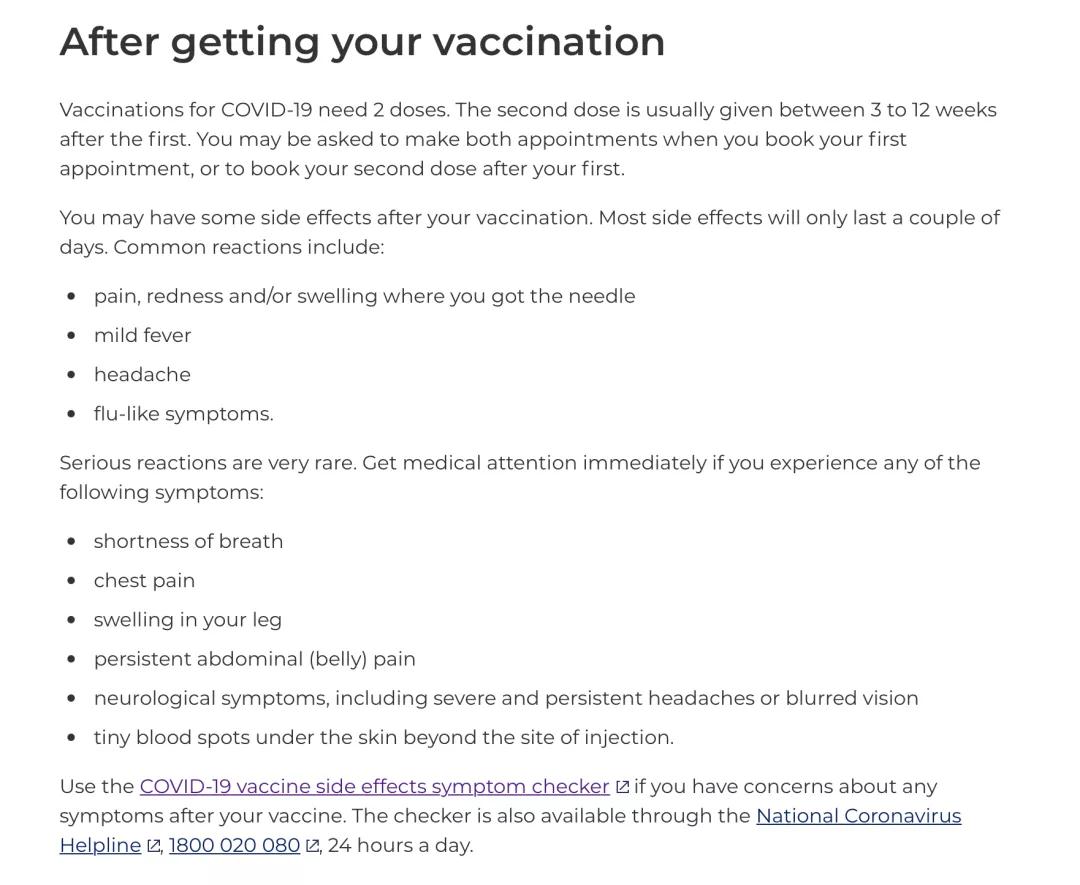
Task: Click external-link icon after 1800 020 080
Action: [312, 846]
